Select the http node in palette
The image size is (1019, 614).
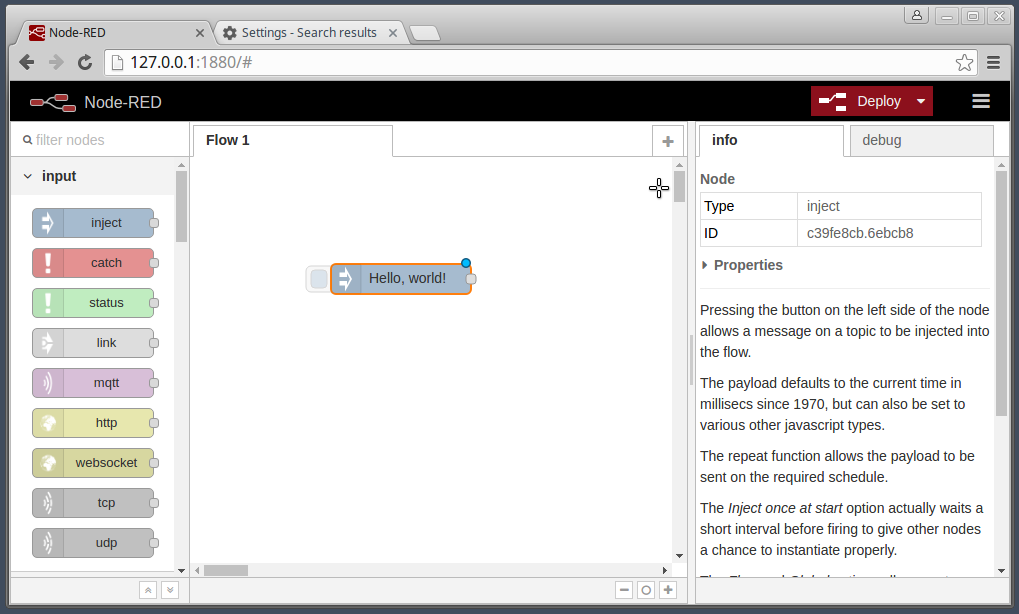click(x=93, y=423)
